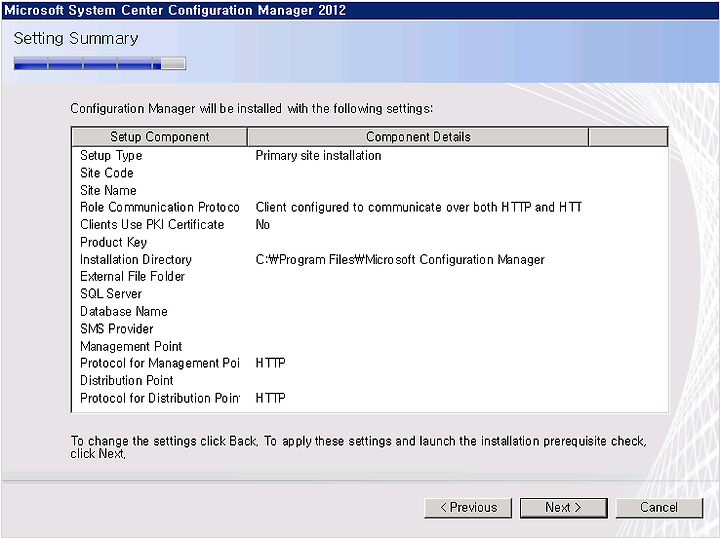This screenshot has height=538, width=720.
Task: Select the Site Code row
Action: click(370, 173)
